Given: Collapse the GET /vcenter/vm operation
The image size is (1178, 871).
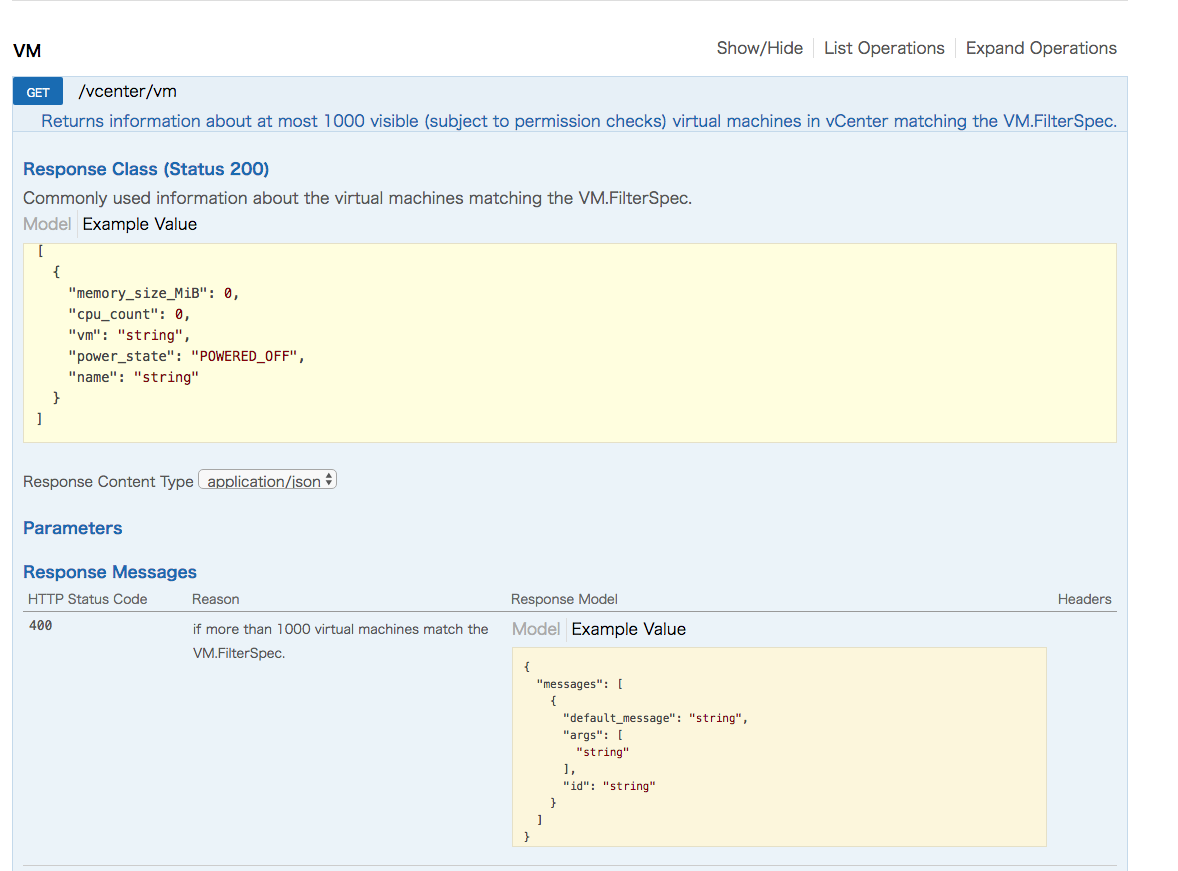Looking at the screenshot, I should pos(127,91).
